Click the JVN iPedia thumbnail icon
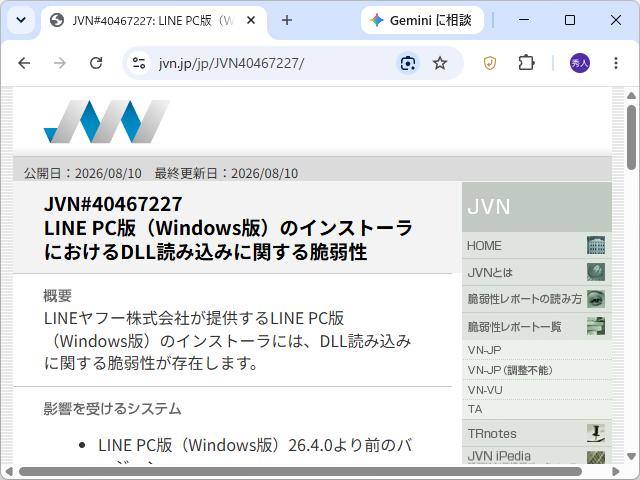Screen dimensions: 640x480 pyautogui.click(x=596, y=457)
